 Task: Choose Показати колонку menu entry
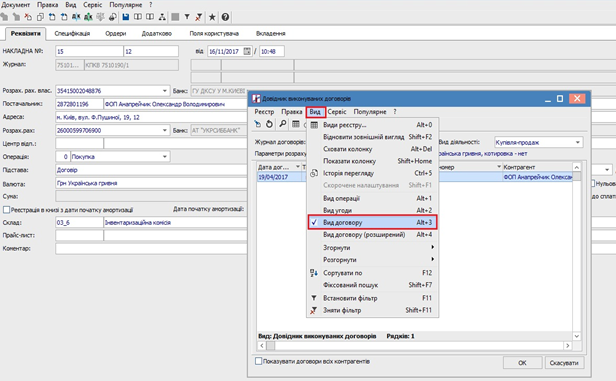372,161
